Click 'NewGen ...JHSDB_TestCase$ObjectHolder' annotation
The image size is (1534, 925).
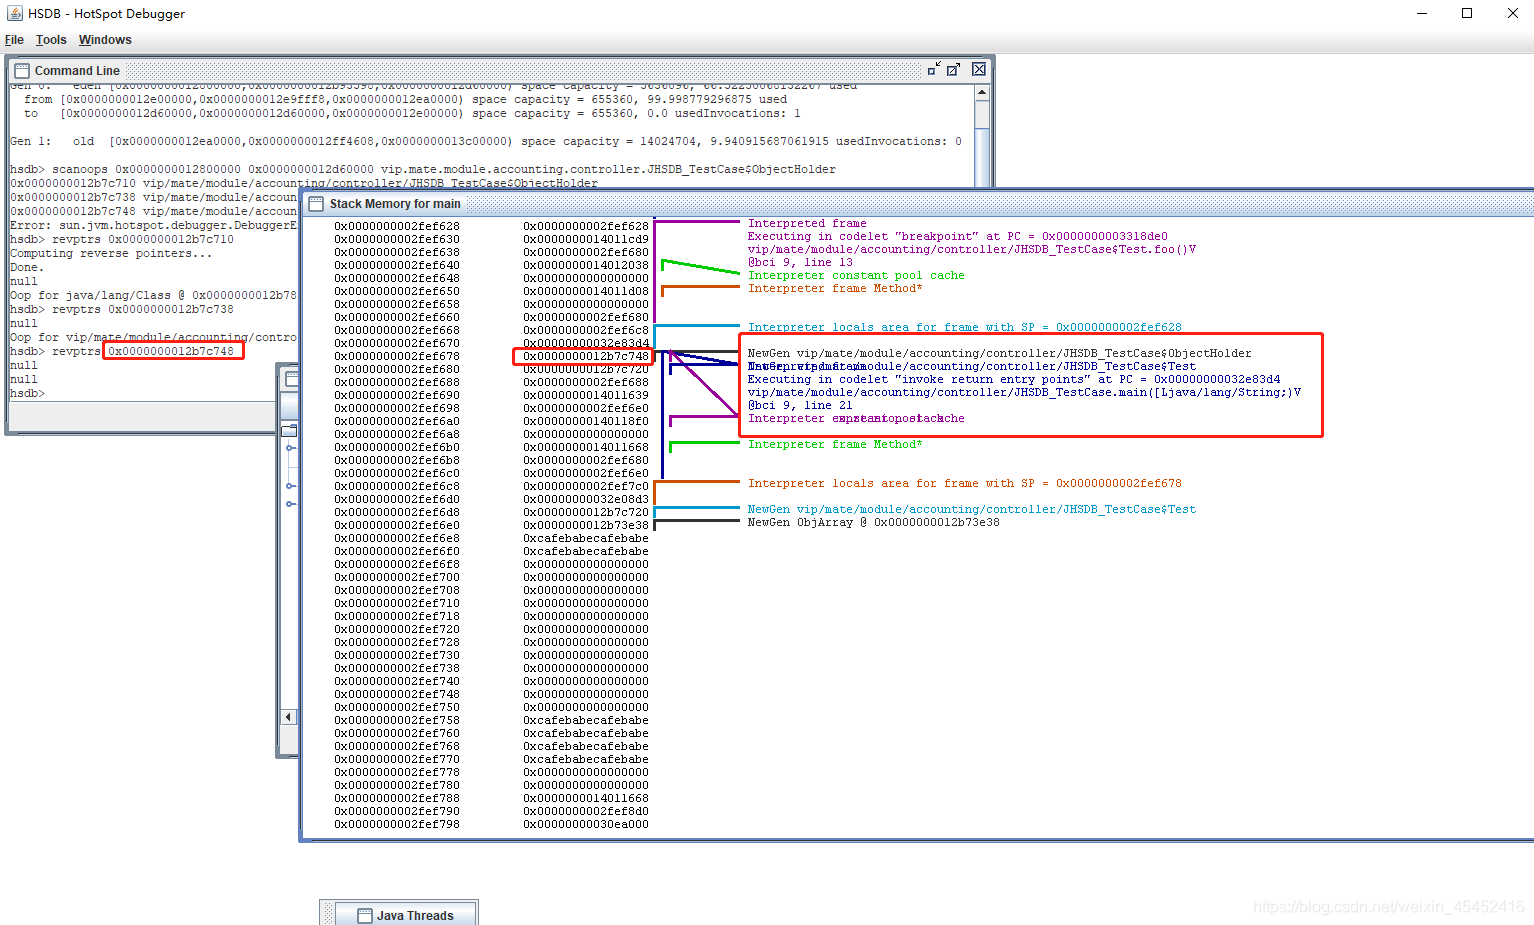tap(999, 354)
